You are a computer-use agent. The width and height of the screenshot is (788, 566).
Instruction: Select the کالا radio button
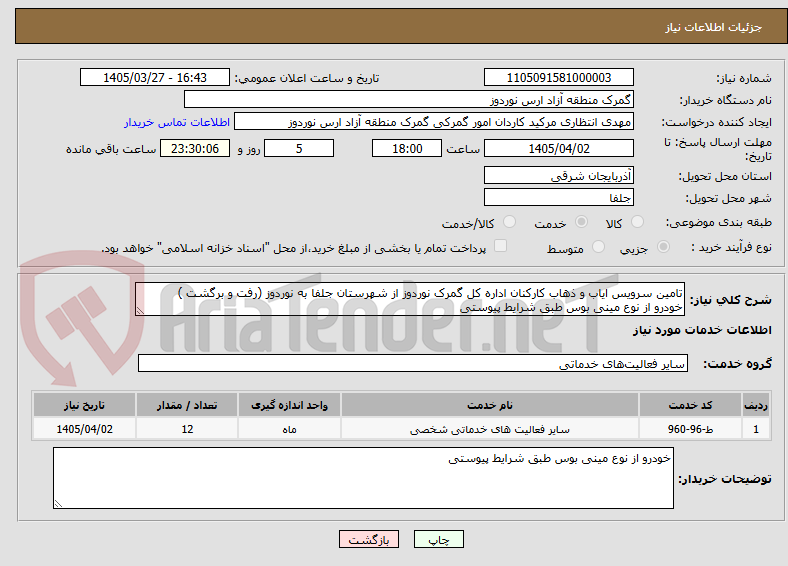[637, 222]
